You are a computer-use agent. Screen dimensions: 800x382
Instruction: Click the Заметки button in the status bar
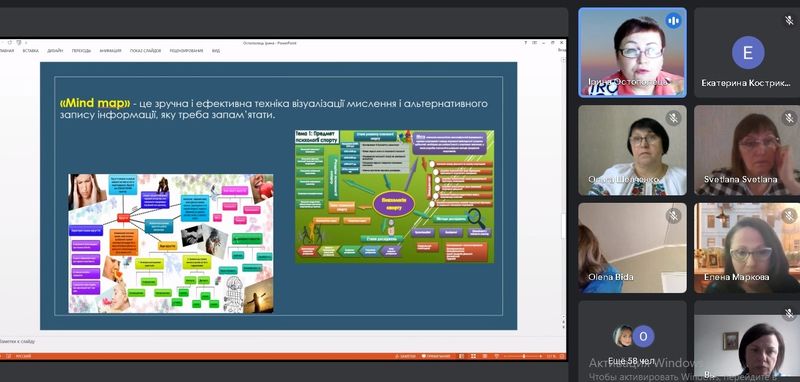click(x=406, y=356)
